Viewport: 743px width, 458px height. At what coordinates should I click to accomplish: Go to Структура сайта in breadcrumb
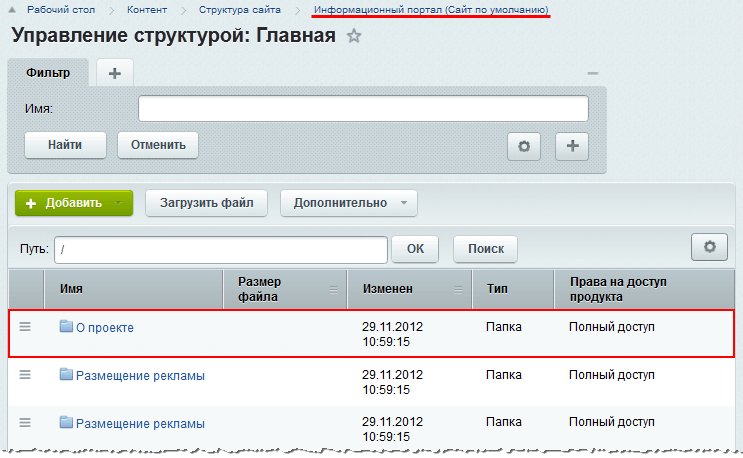click(239, 9)
